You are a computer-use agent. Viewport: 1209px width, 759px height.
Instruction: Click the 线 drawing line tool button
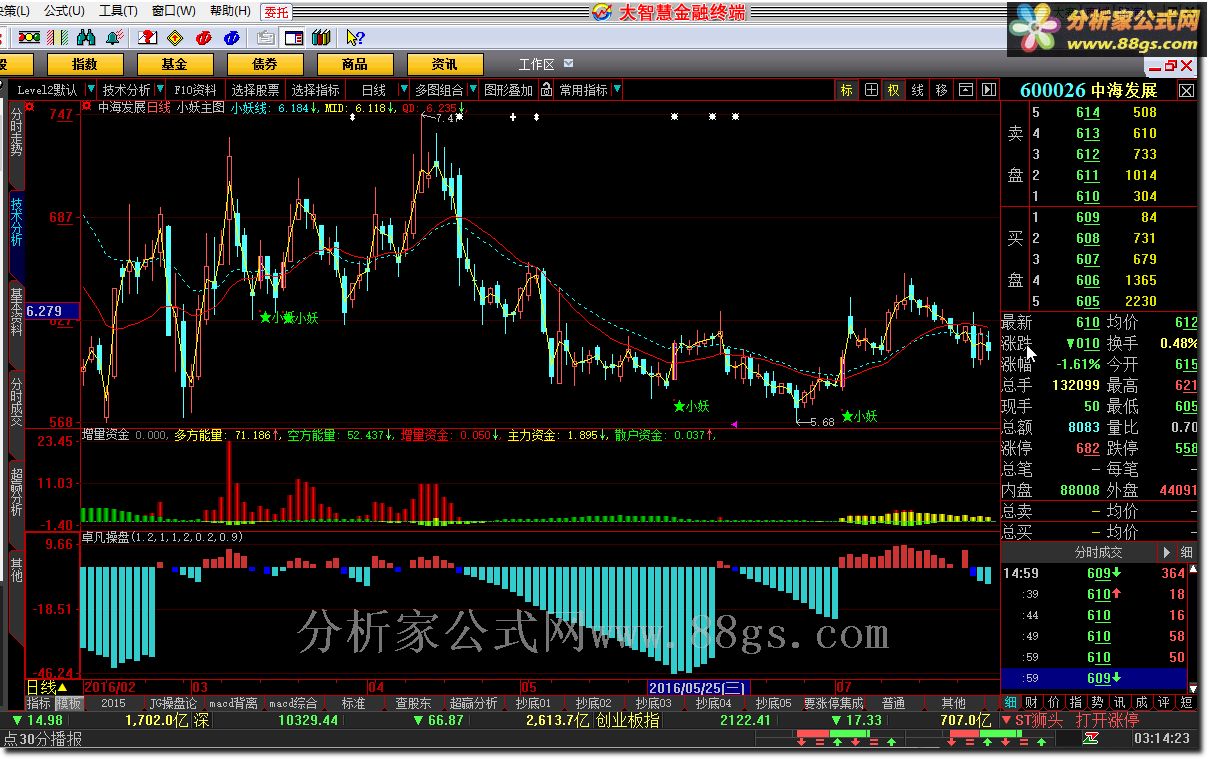917,89
